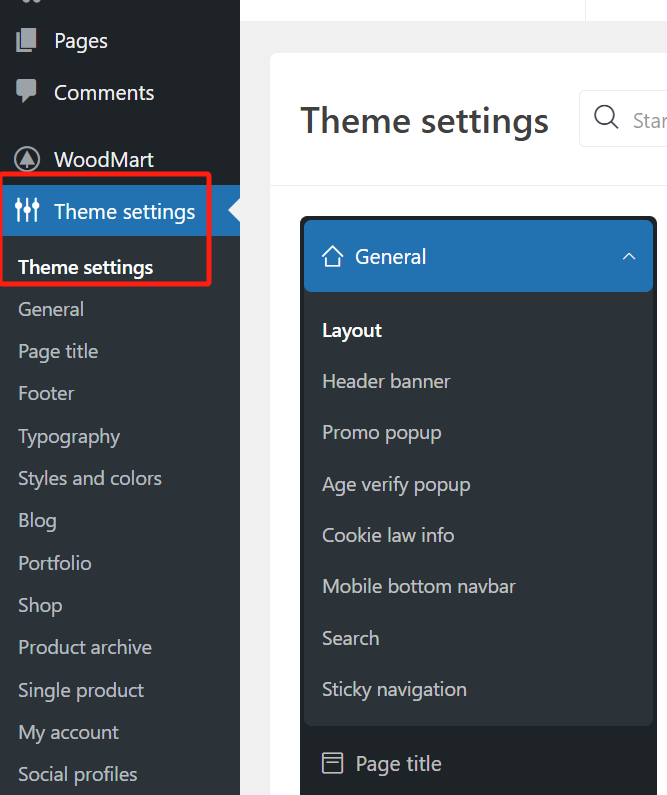Expand the Page title section
Screen dimensions: 667x795
click(x=398, y=764)
